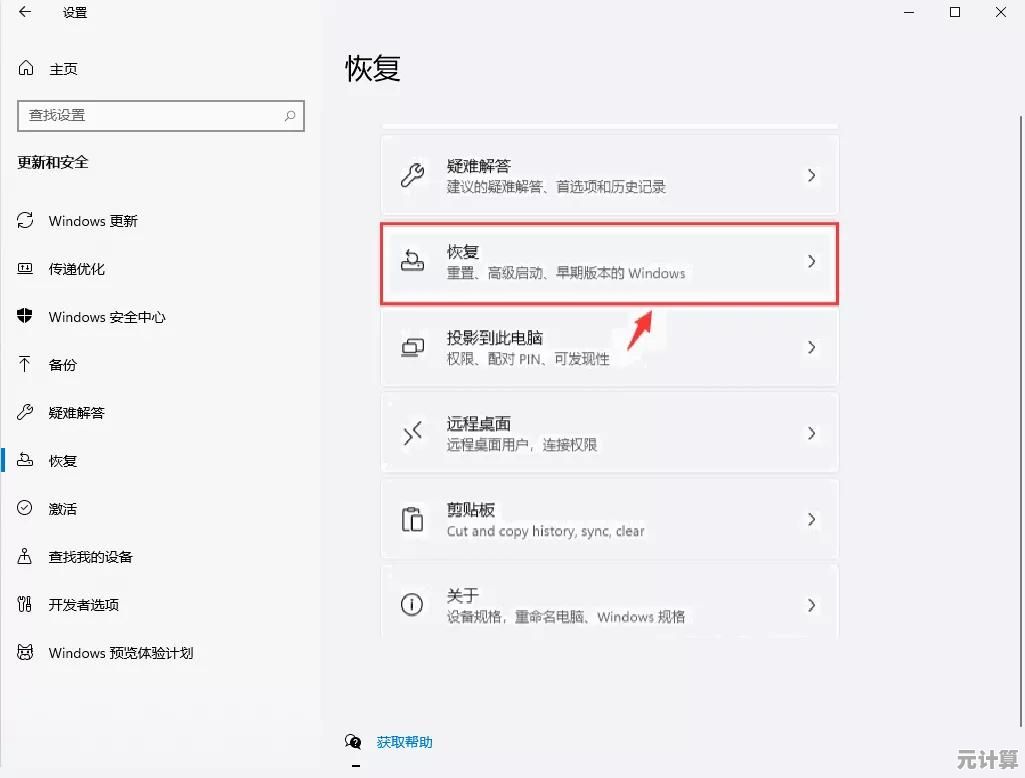Go to 备份 in the sidebar
This screenshot has width=1025, height=778.
[x=62, y=365]
